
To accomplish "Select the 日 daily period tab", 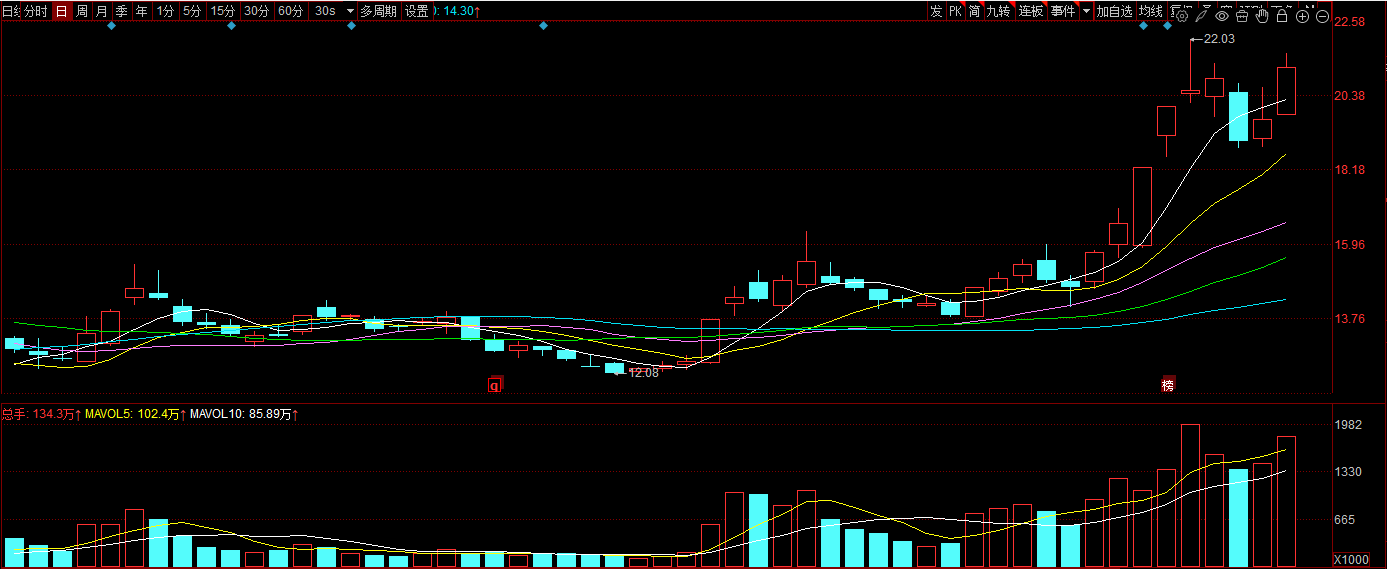I will tap(61, 11).
